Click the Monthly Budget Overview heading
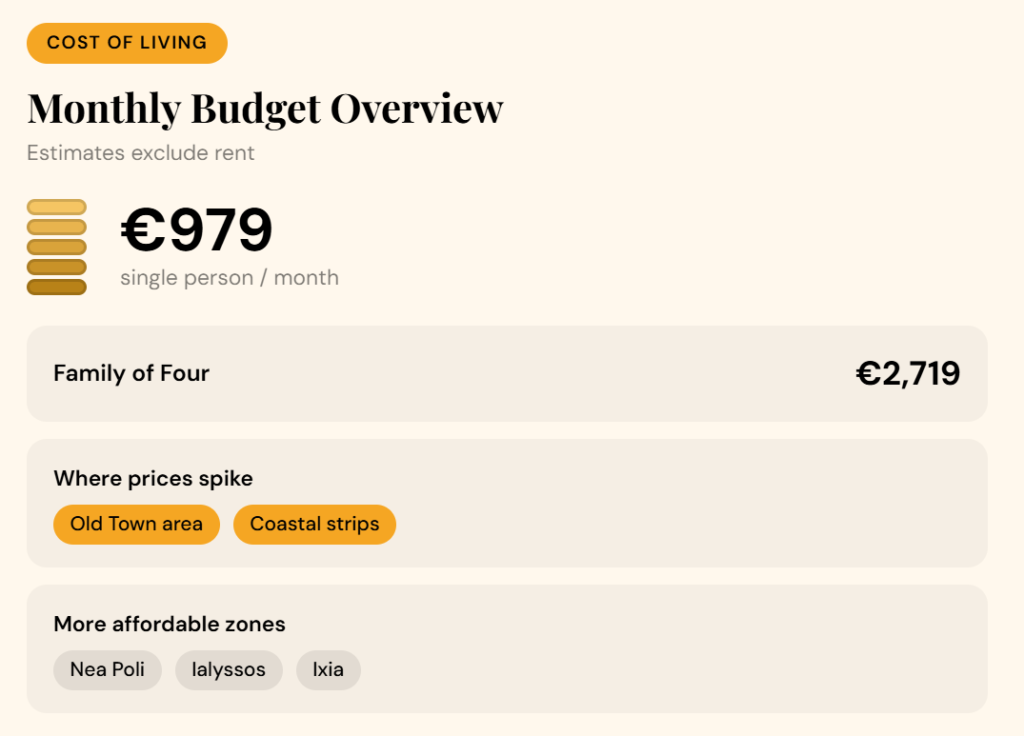Image resolution: width=1024 pixels, height=736 pixels. [x=265, y=108]
